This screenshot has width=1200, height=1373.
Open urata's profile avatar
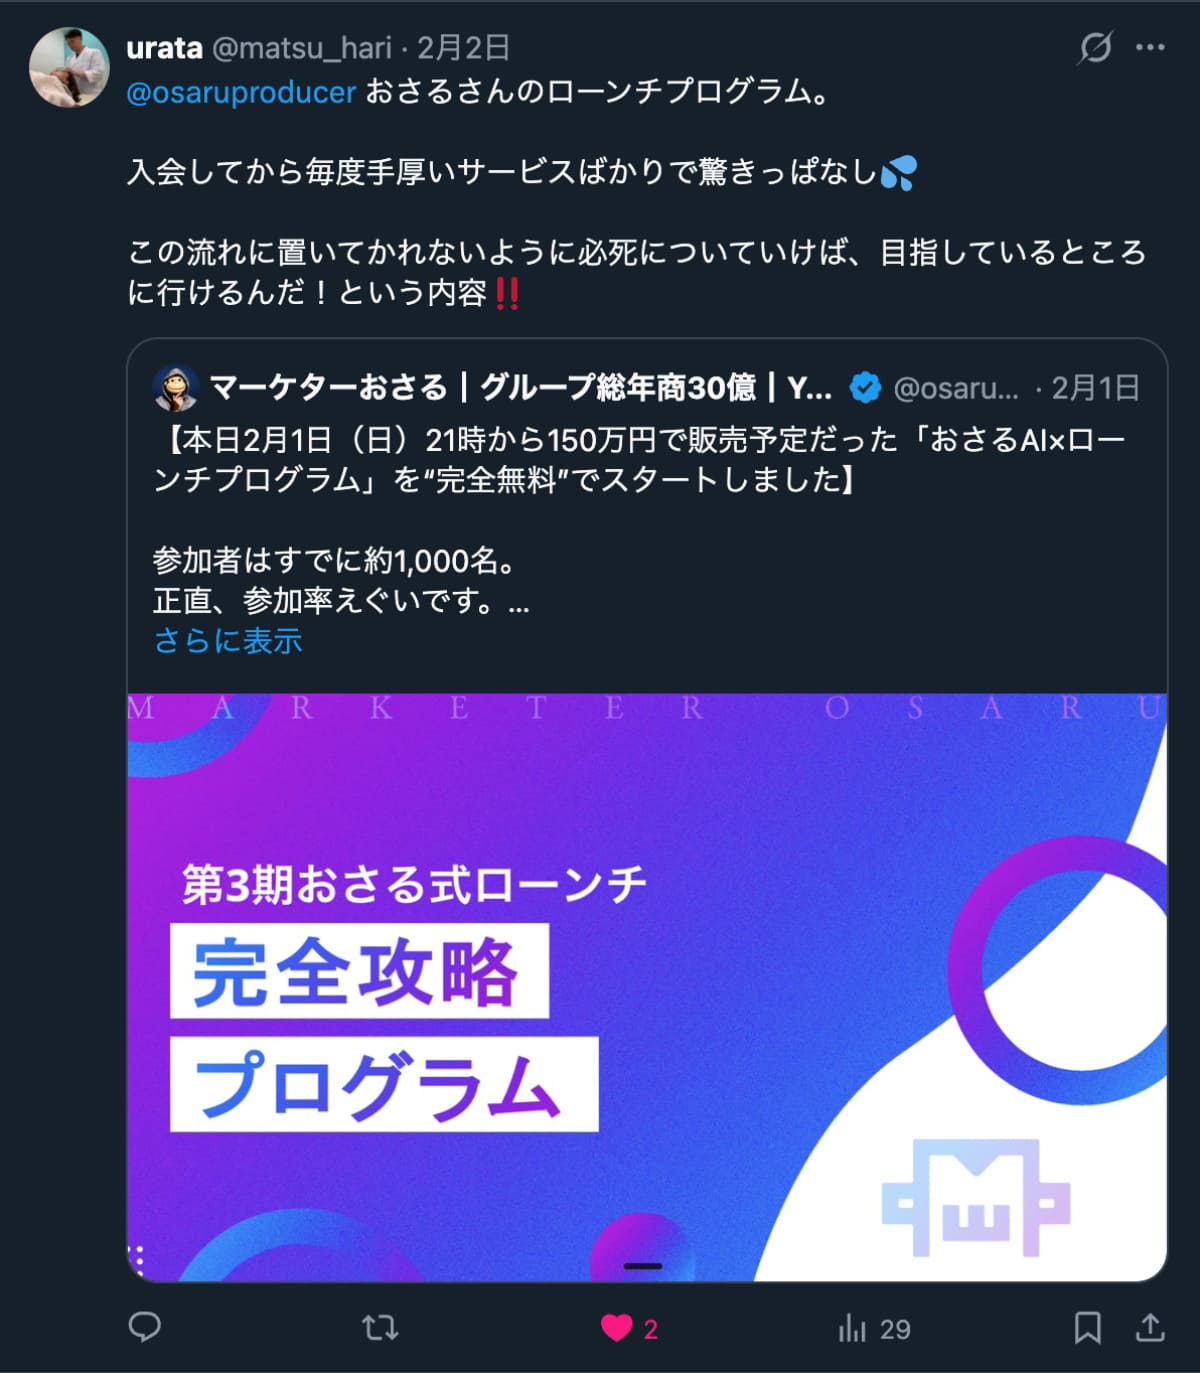tap(69, 67)
